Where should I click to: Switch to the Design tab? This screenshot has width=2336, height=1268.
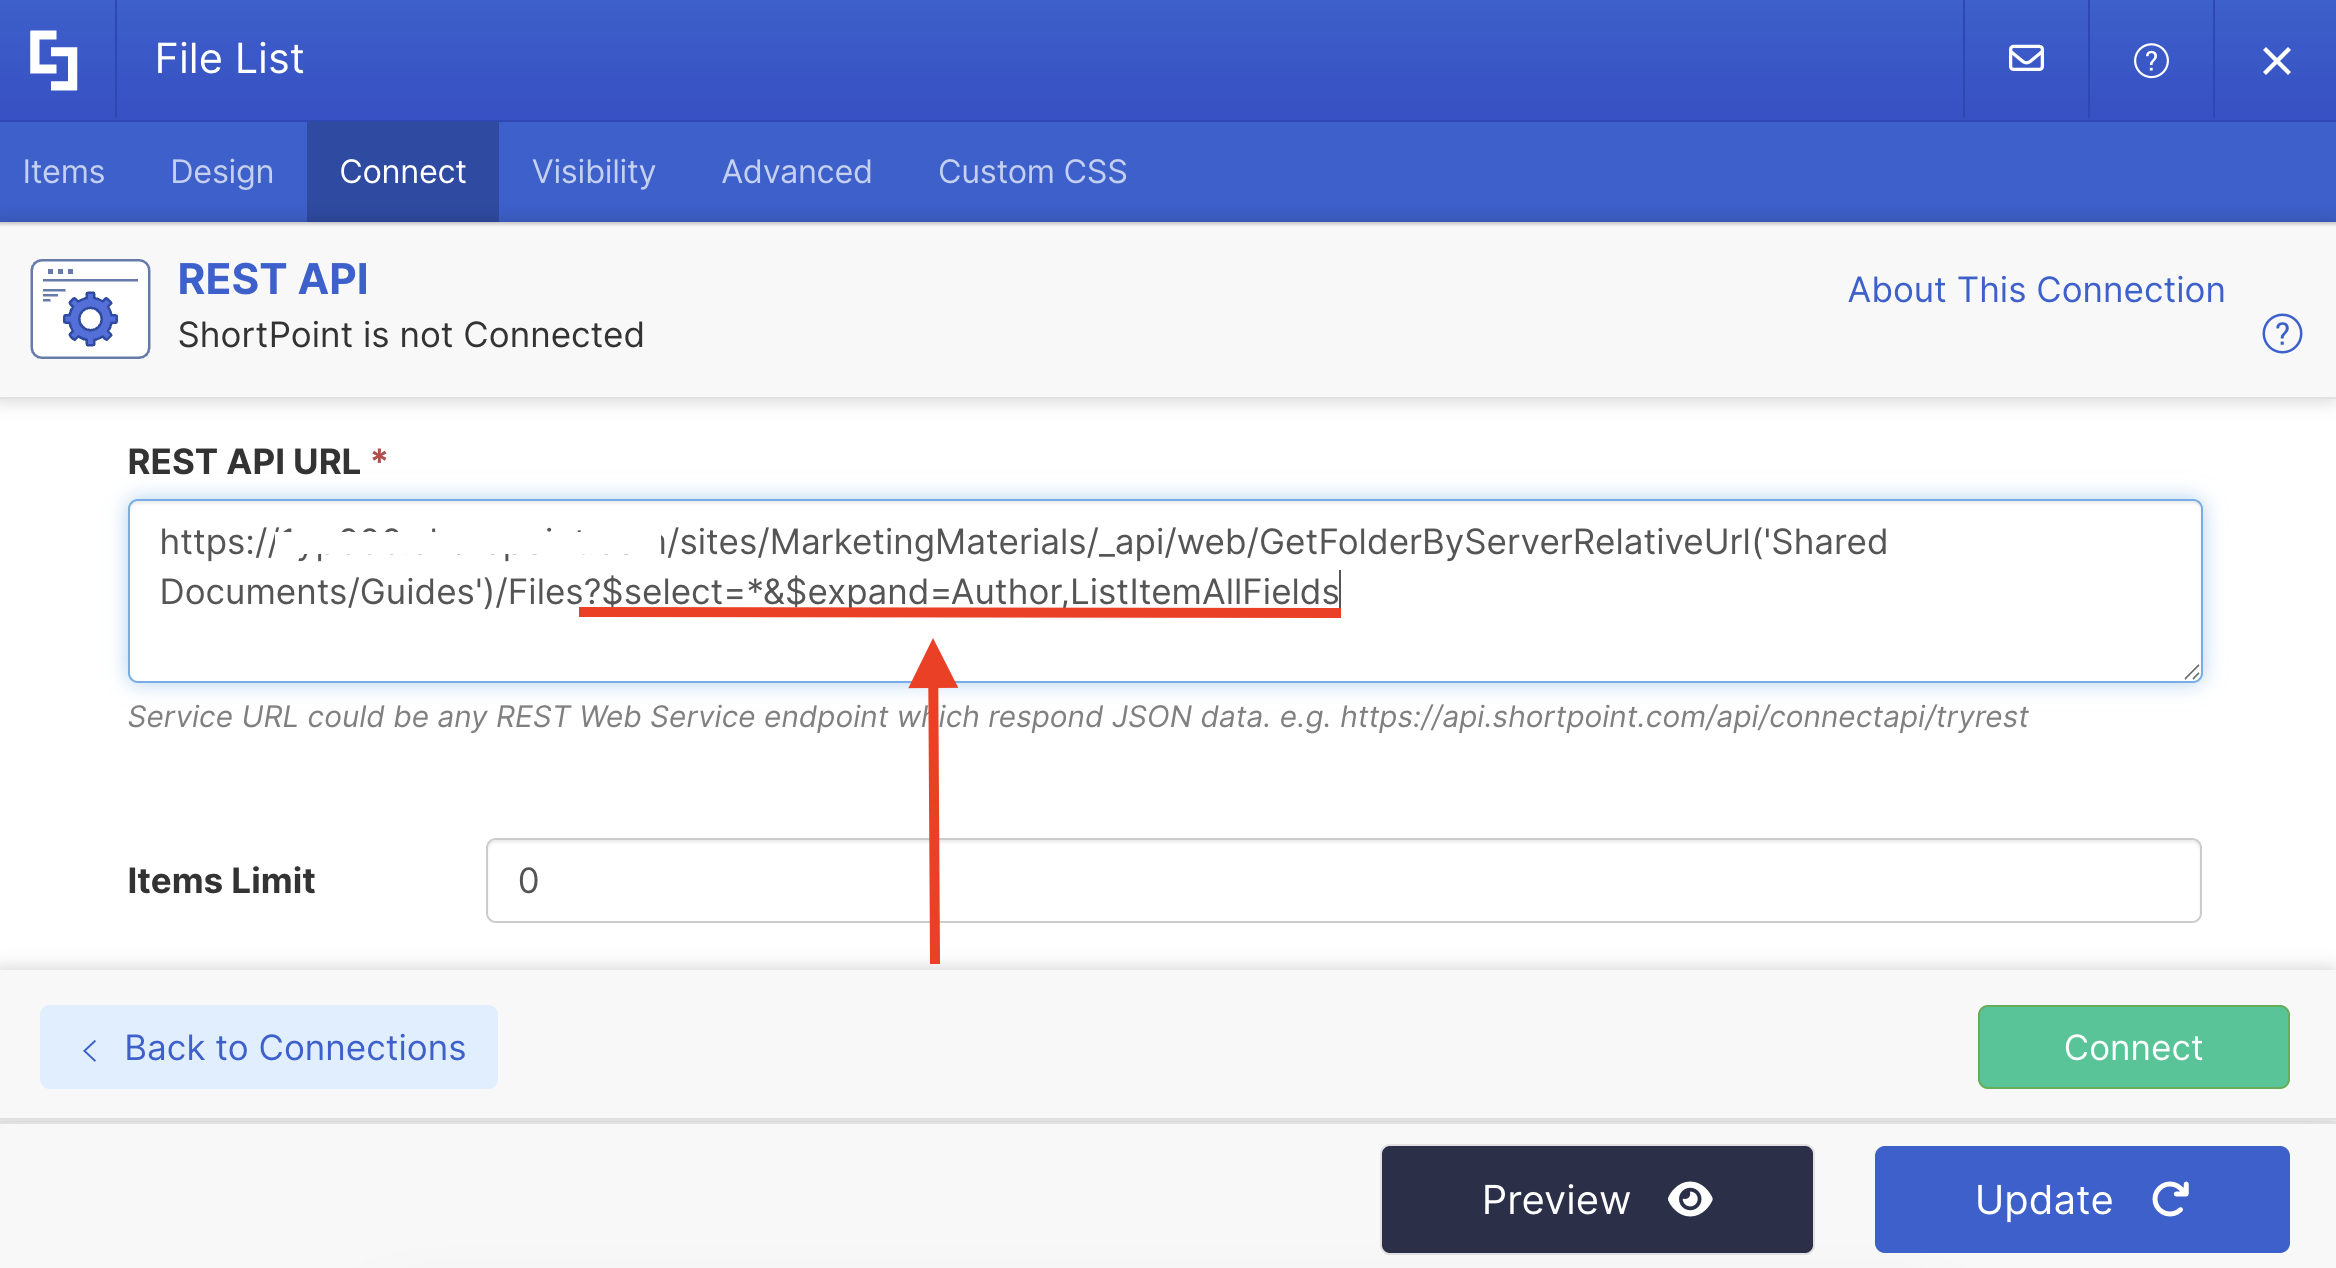click(x=222, y=172)
